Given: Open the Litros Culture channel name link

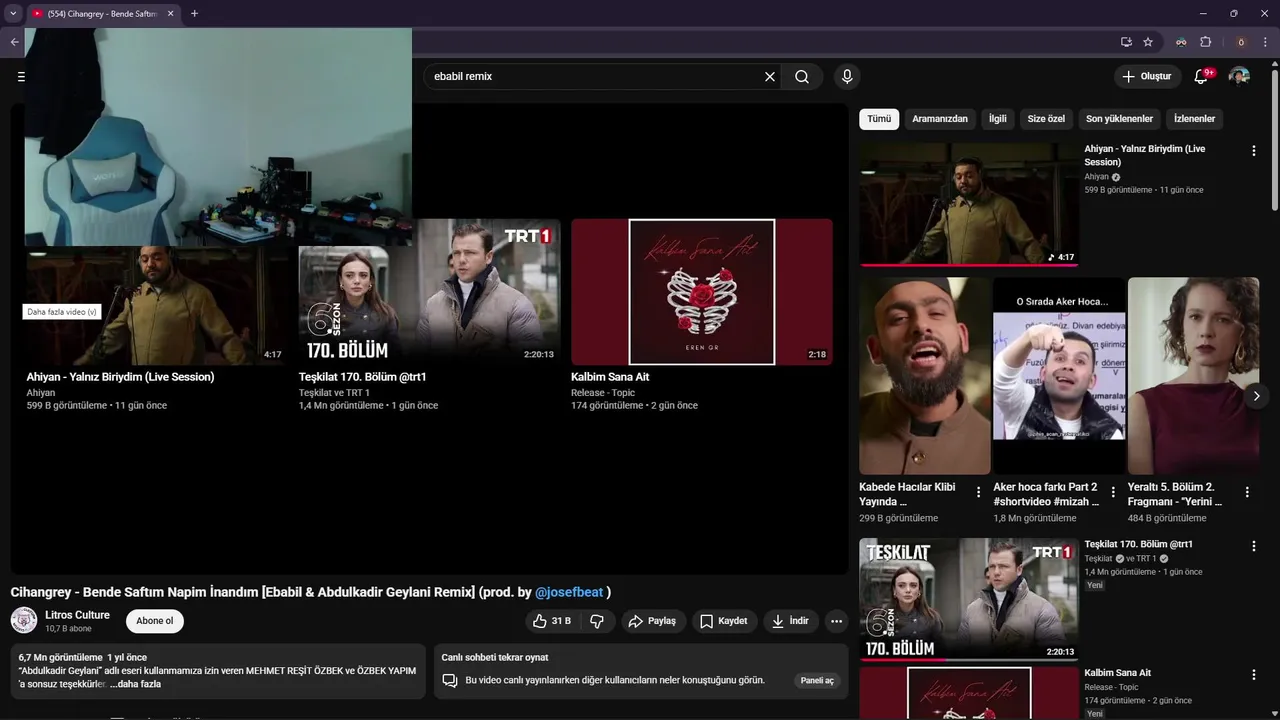Looking at the screenshot, I should 77,615.
